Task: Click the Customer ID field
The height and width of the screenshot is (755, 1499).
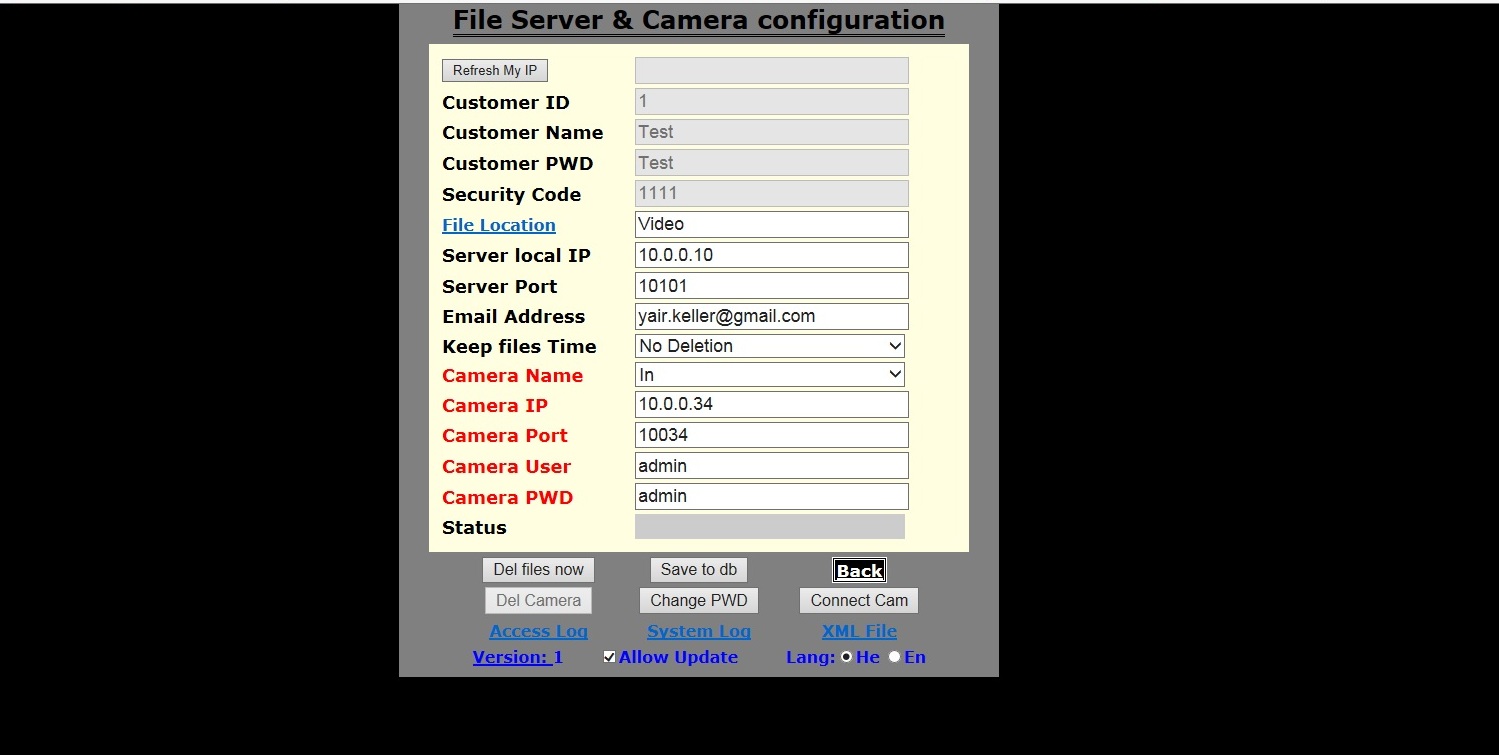Action: (x=772, y=101)
